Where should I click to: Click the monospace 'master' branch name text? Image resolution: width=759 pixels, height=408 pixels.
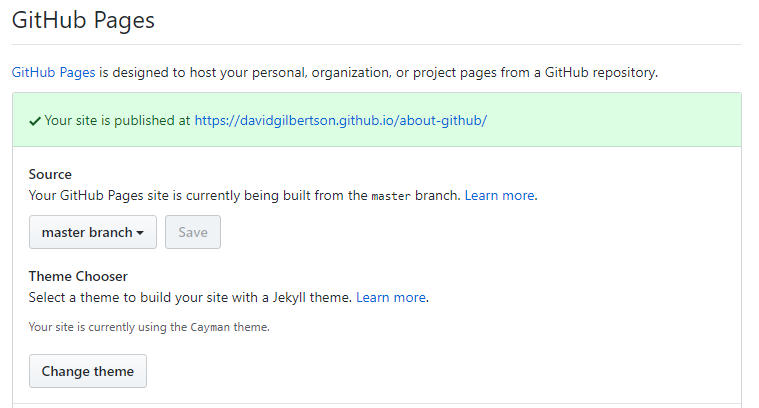(x=390, y=197)
